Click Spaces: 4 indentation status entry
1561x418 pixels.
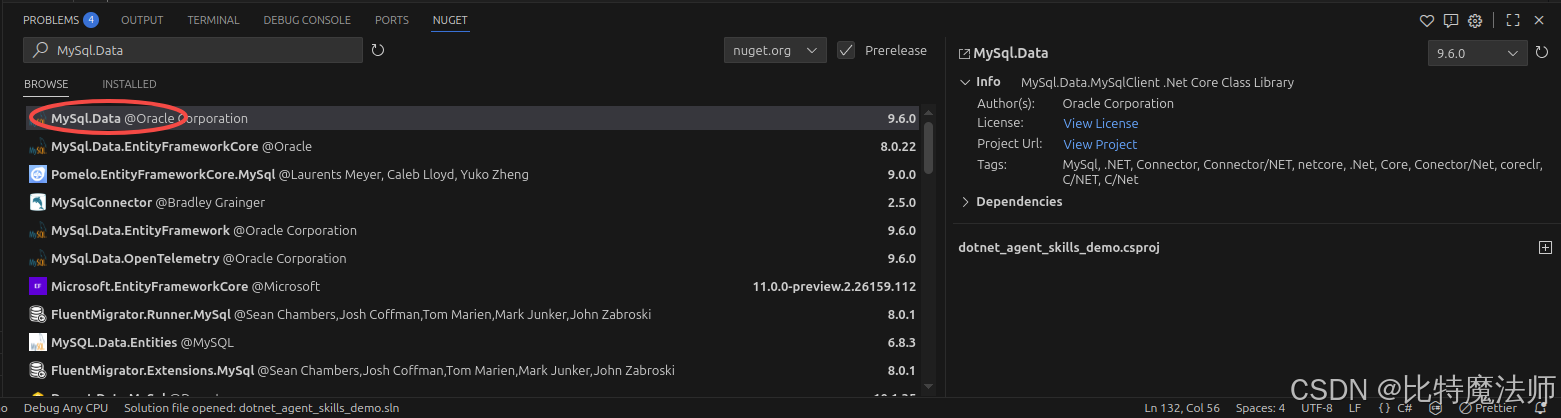[x=1260, y=408]
